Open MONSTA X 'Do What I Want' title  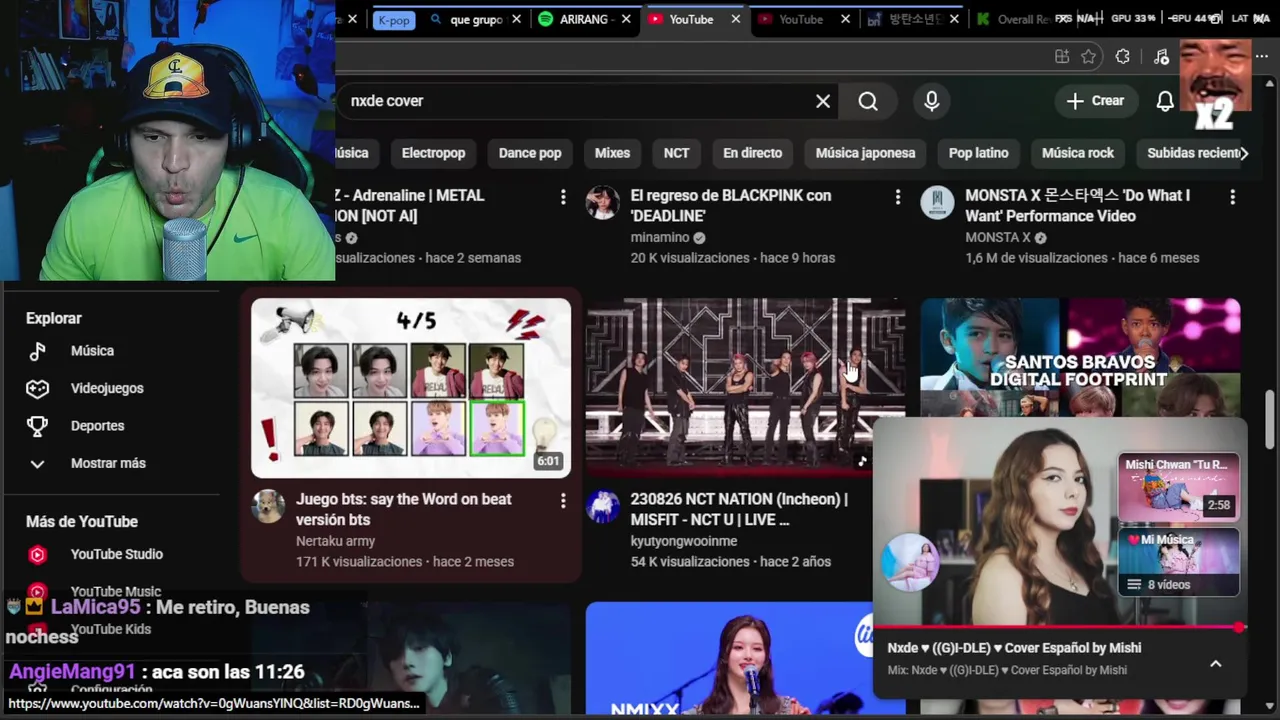pos(1078,205)
